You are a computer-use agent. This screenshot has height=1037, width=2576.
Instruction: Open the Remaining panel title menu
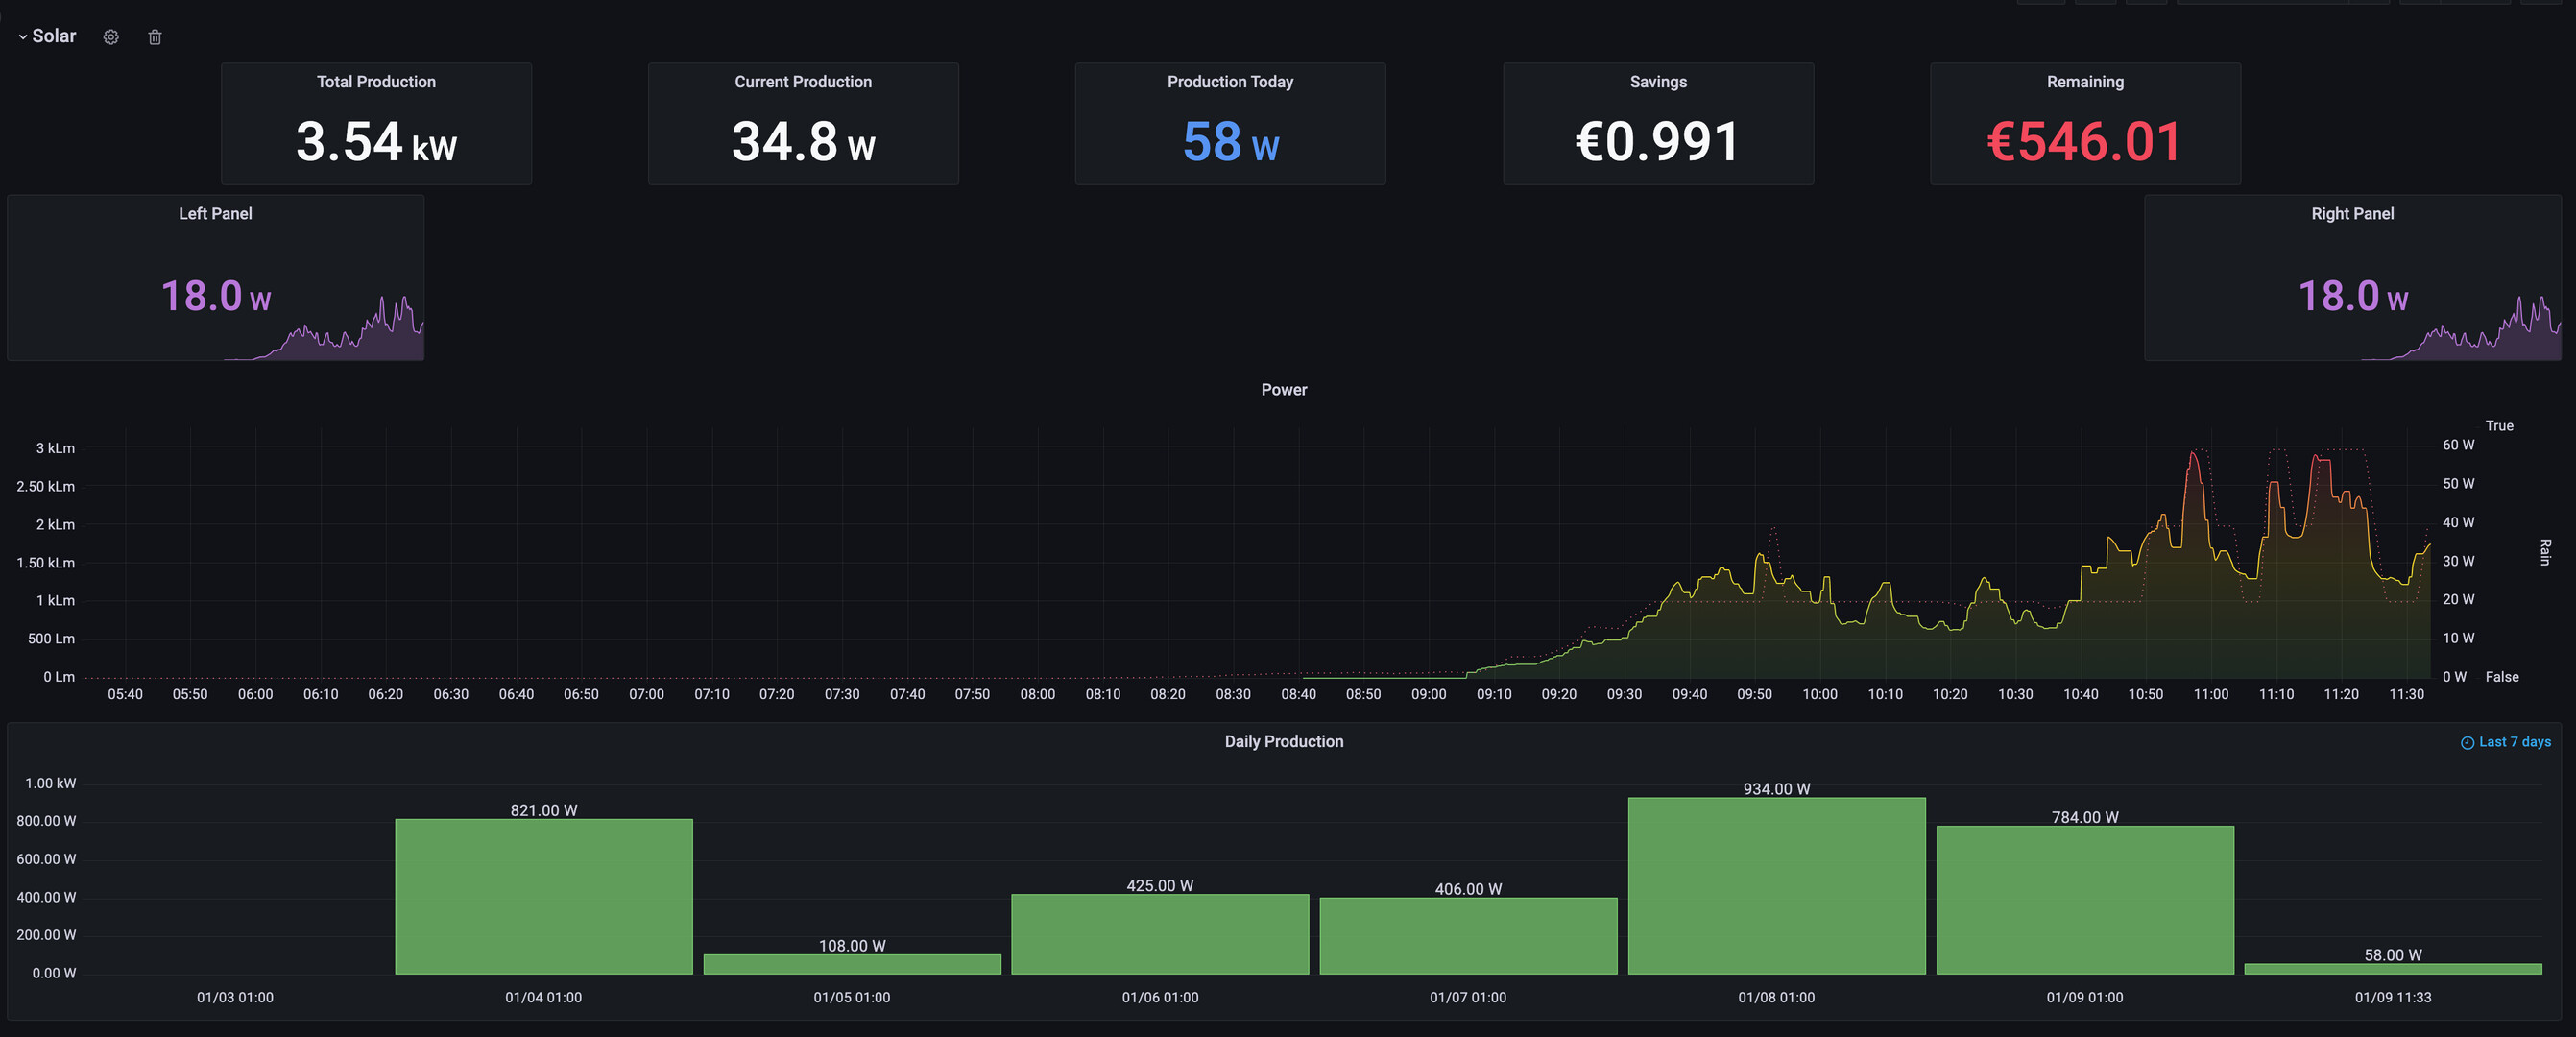point(2085,82)
